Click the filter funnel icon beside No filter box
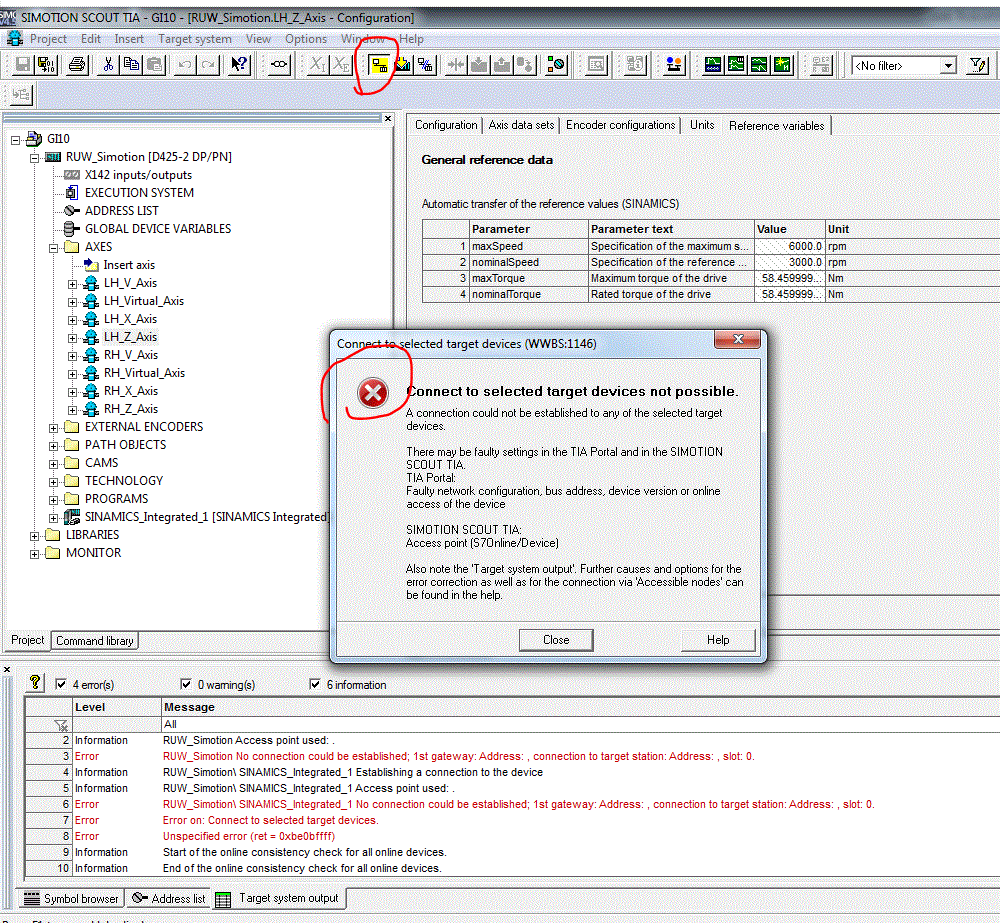This screenshot has width=1000, height=923. tap(978, 65)
